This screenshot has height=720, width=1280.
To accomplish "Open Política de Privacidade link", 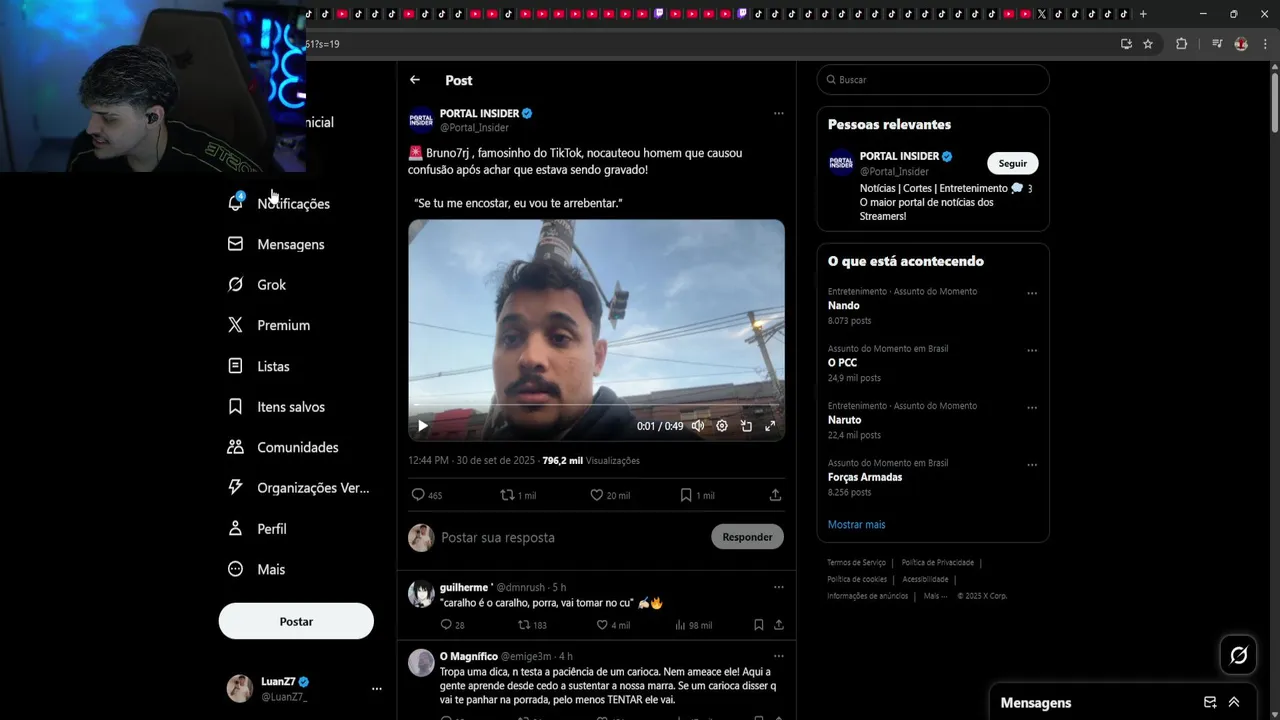I will coord(937,563).
